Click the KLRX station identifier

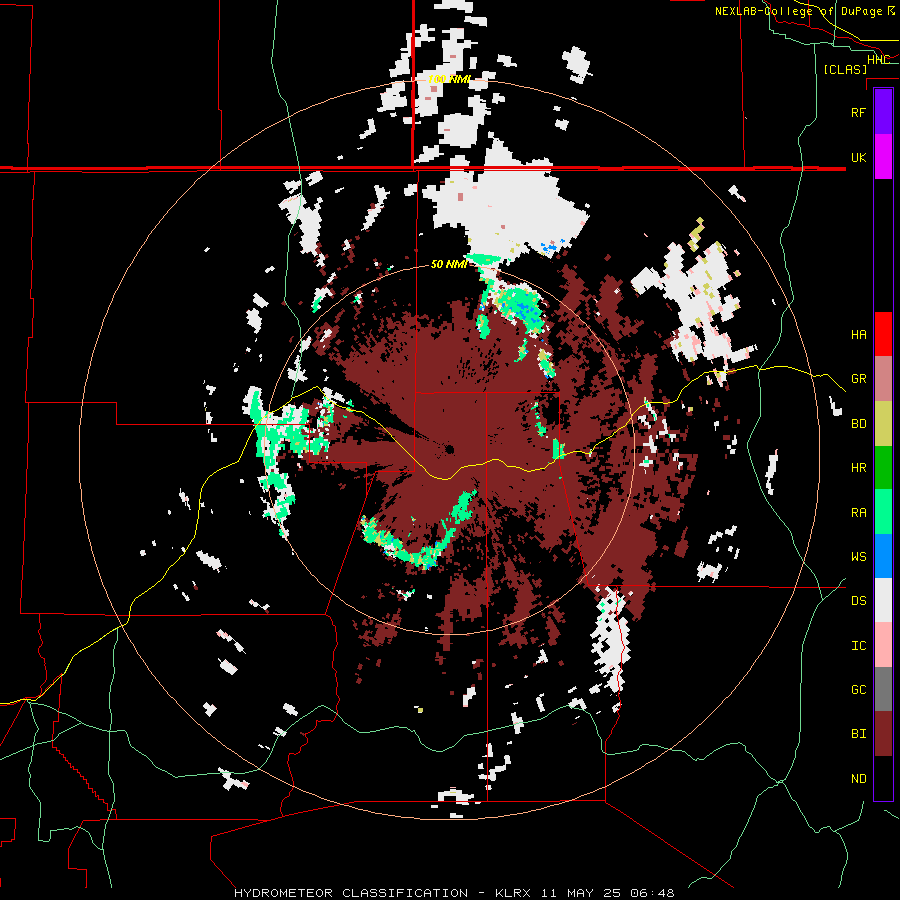pyautogui.click(x=512, y=893)
